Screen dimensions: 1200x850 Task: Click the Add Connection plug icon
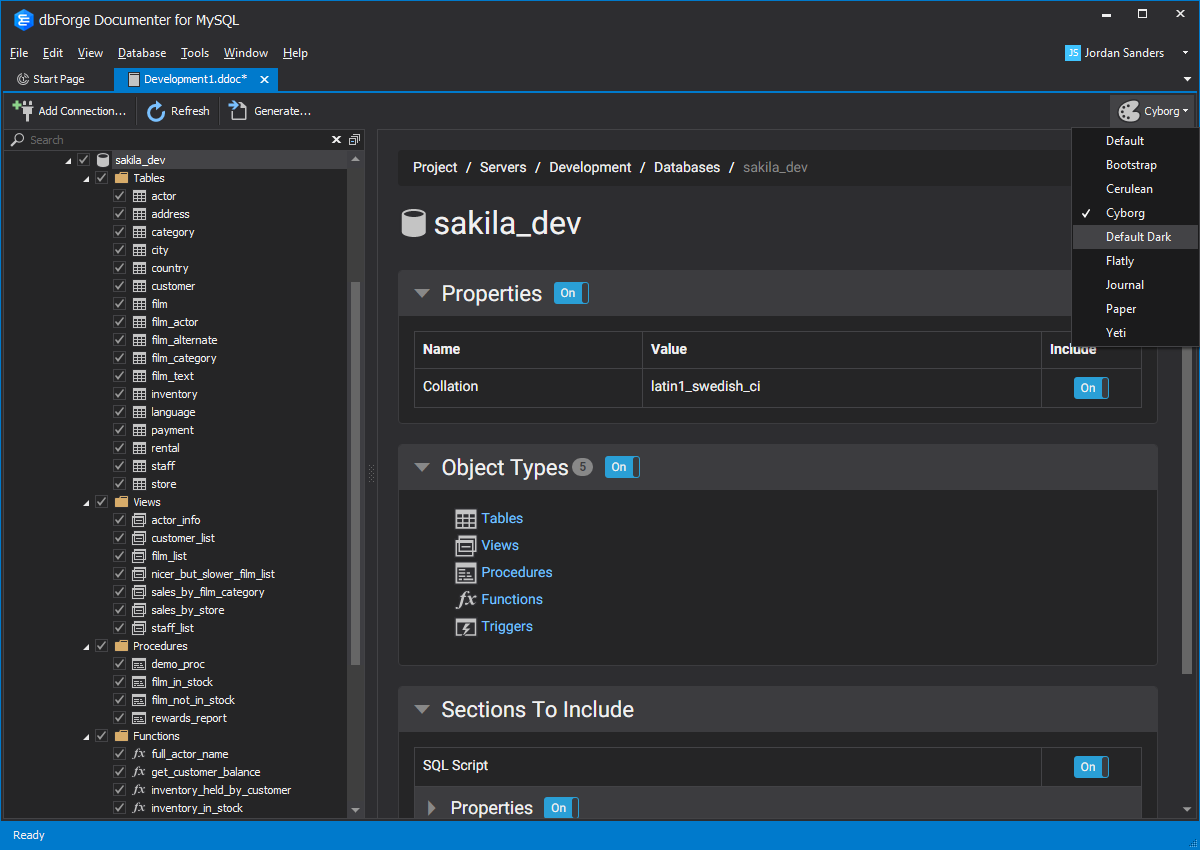point(22,110)
